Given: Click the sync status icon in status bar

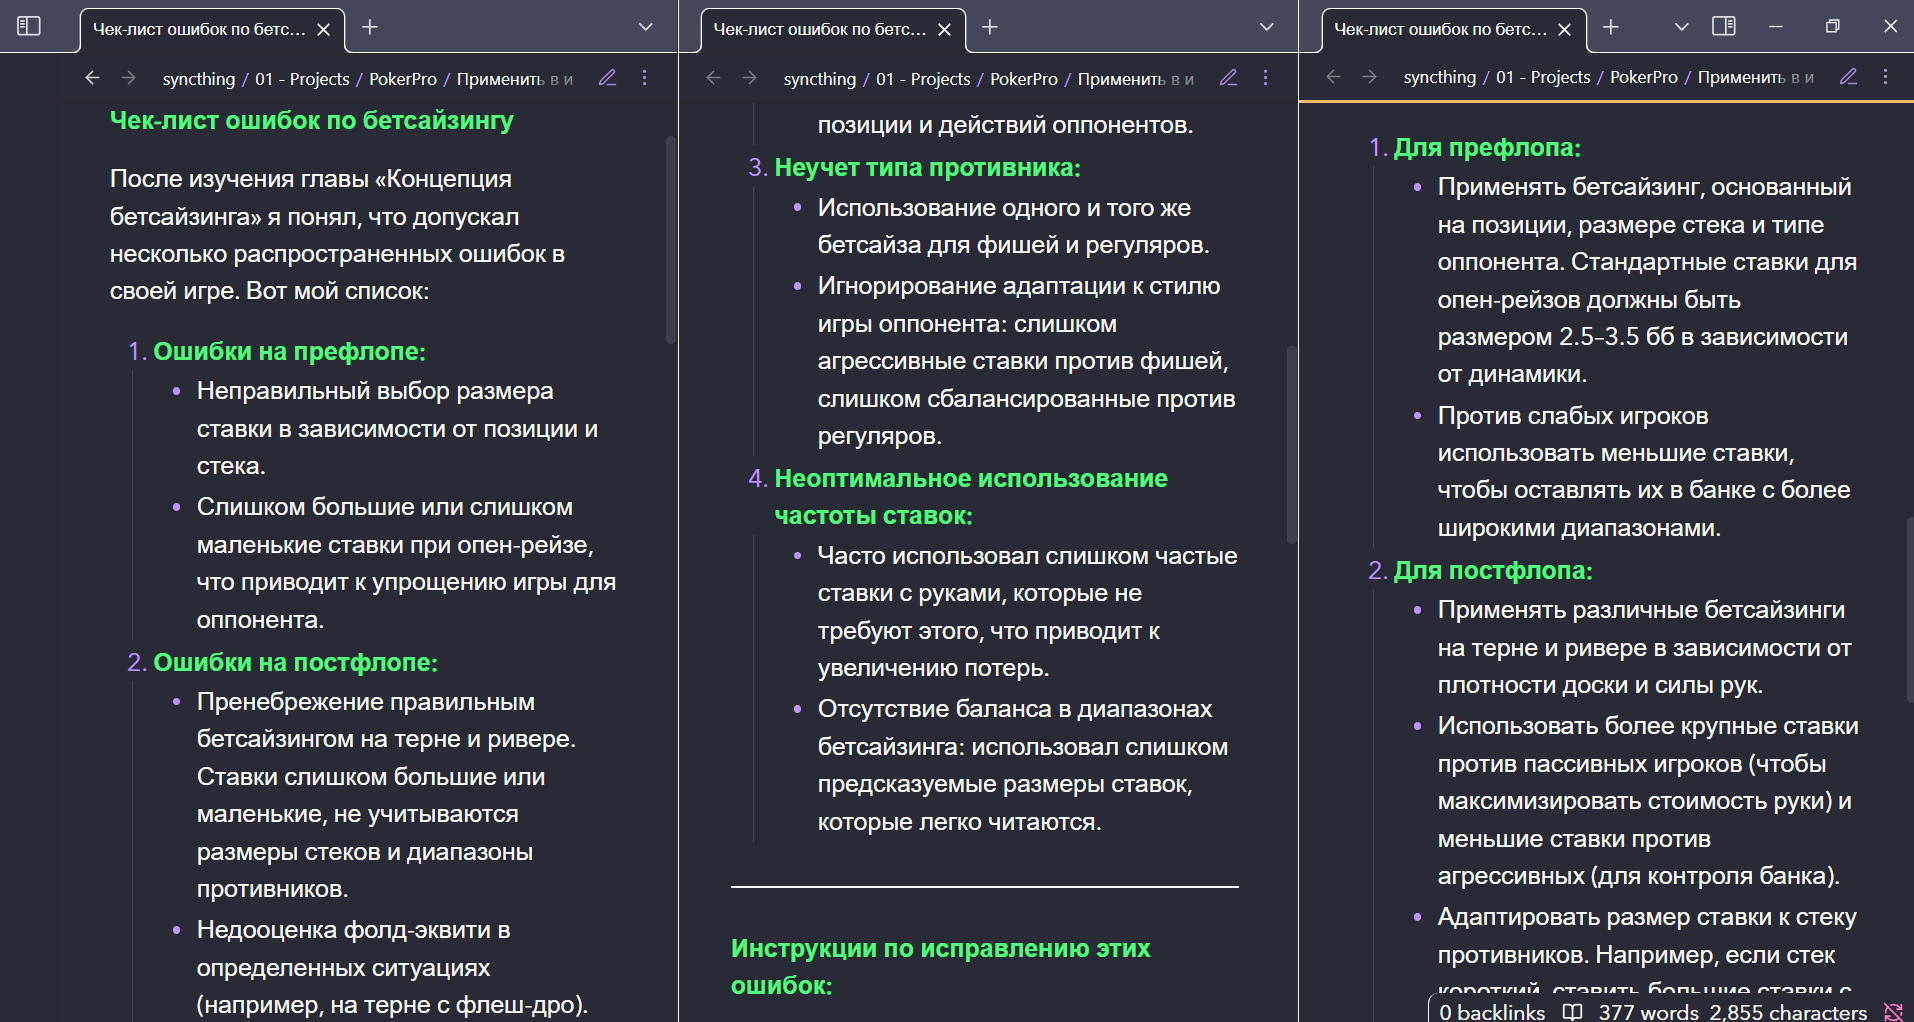Looking at the screenshot, I should (1893, 1012).
